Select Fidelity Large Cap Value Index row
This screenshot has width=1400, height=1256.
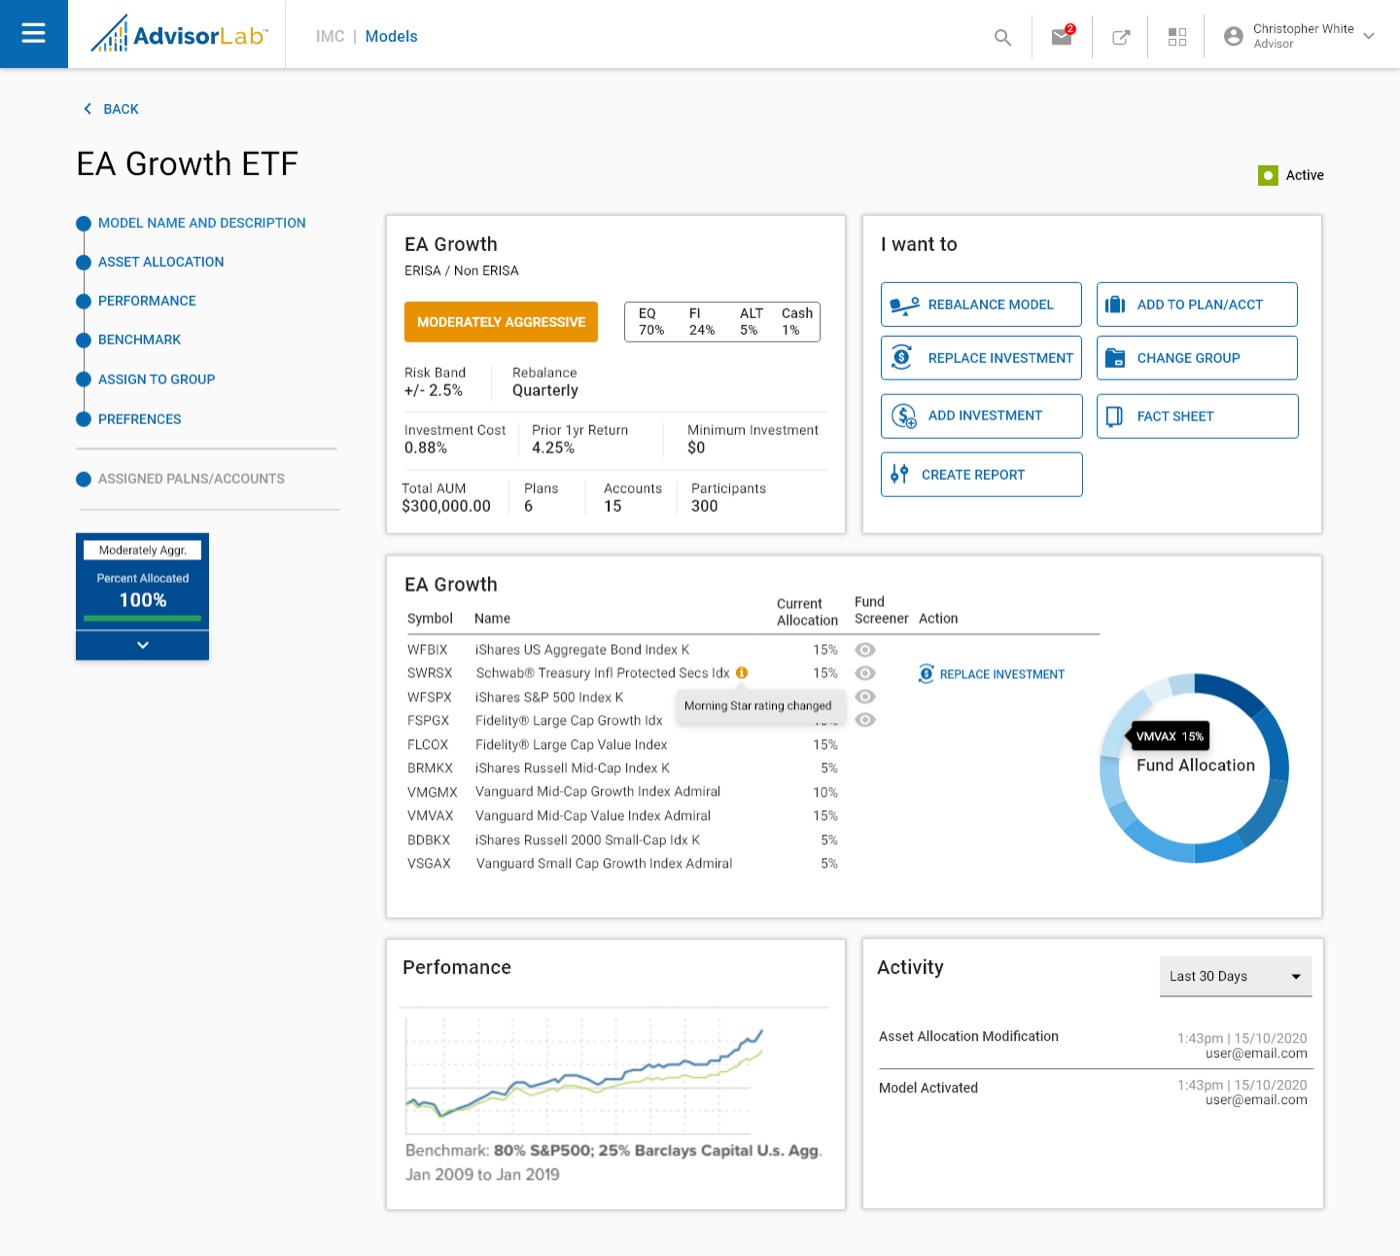coord(622,745)
